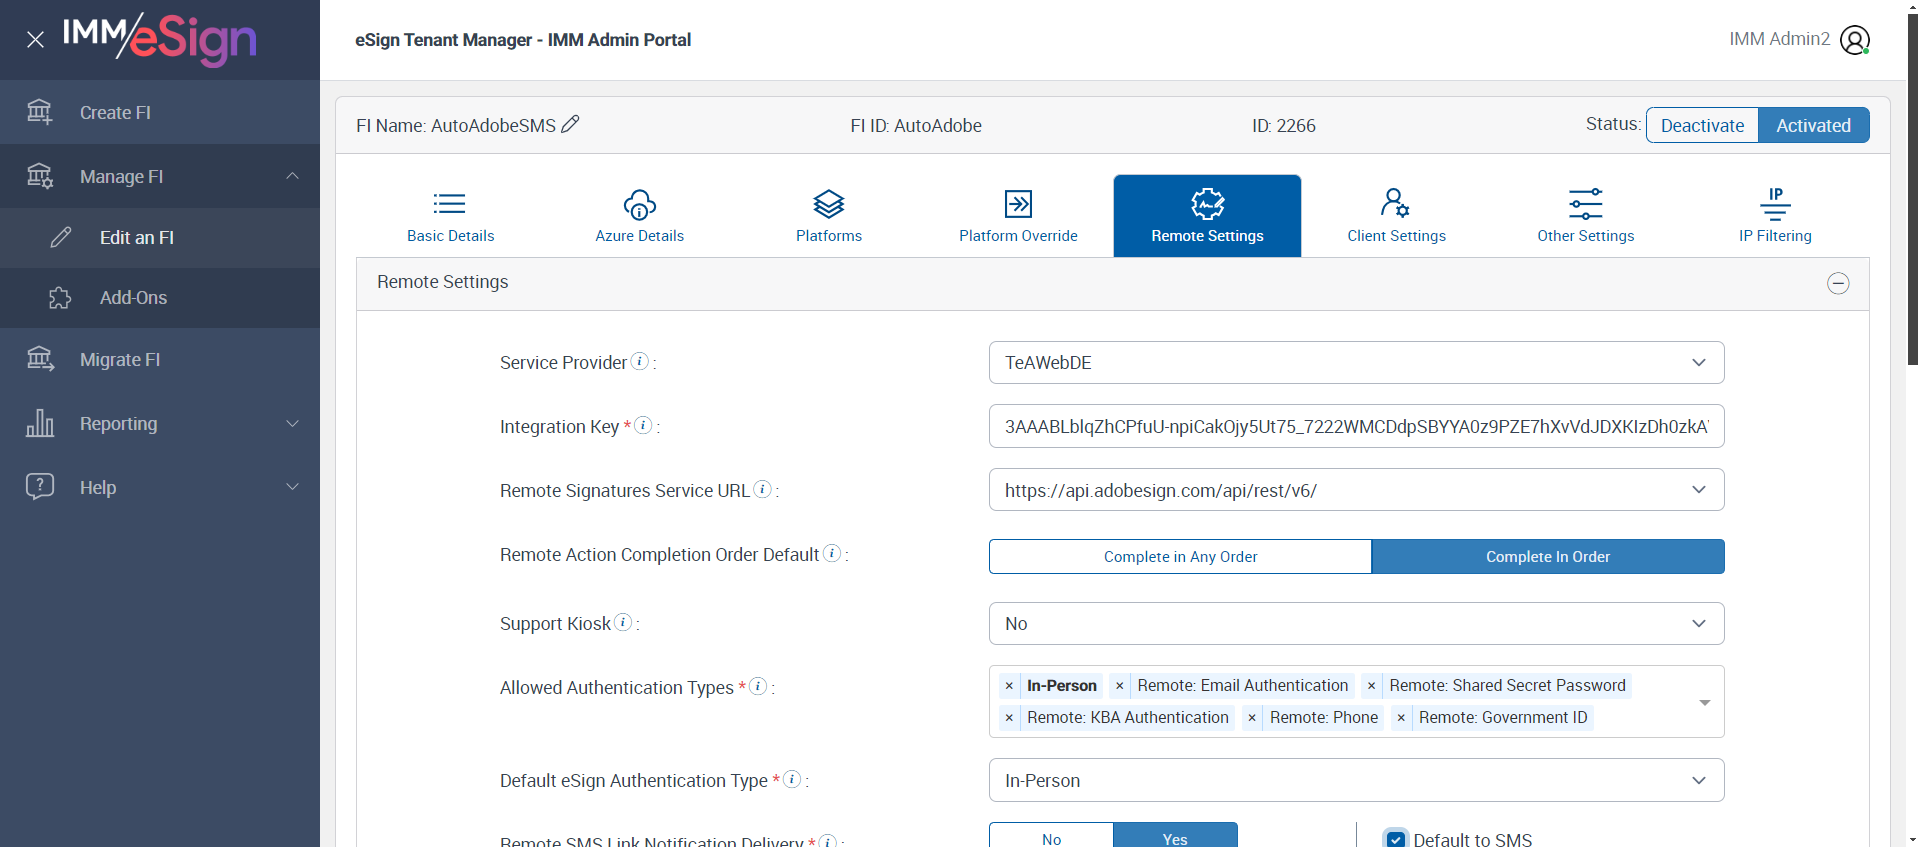Switch to Client Settings tab
Screen dimensions: 1920x847
(x=1396, y=216)
